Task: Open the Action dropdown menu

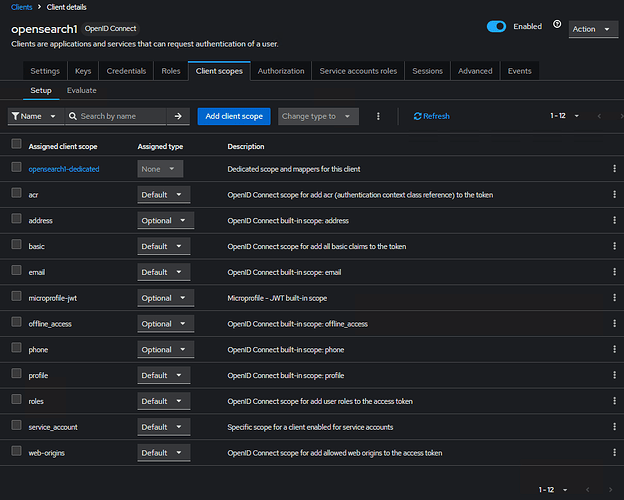Action: pyautogui.click(x=593, y=29)
